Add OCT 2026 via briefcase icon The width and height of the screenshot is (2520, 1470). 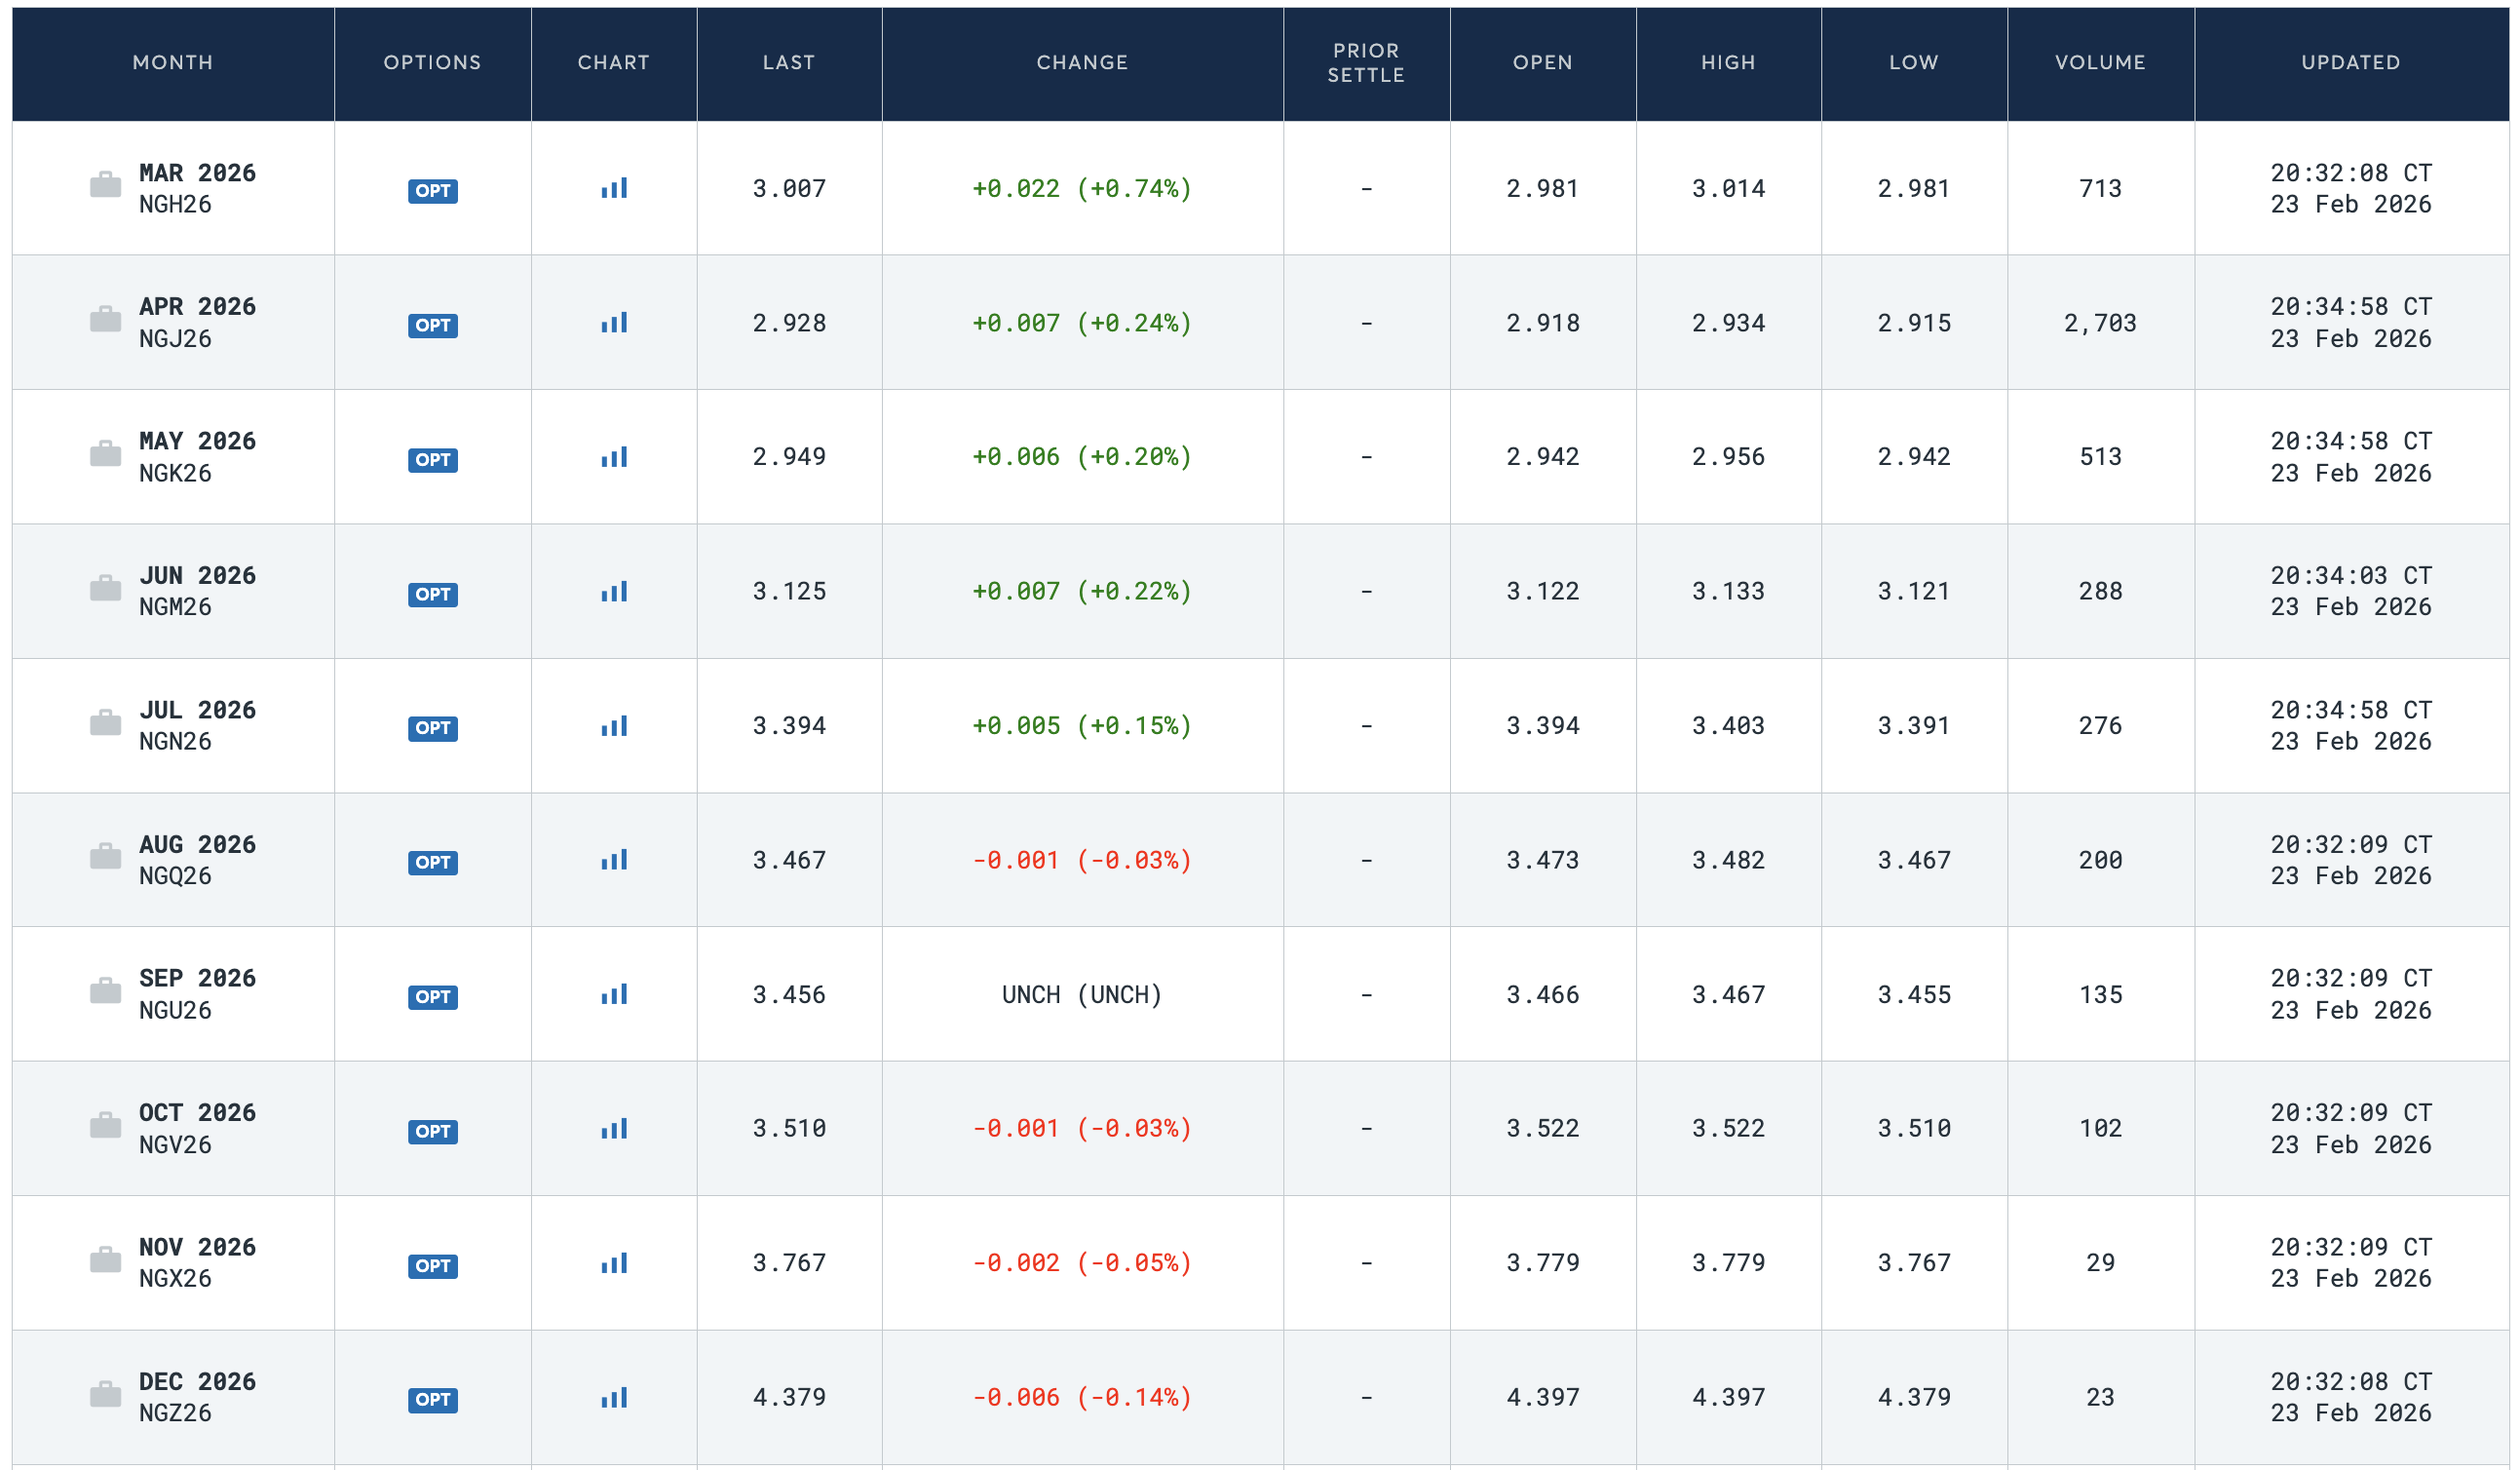click(105, 1126)
